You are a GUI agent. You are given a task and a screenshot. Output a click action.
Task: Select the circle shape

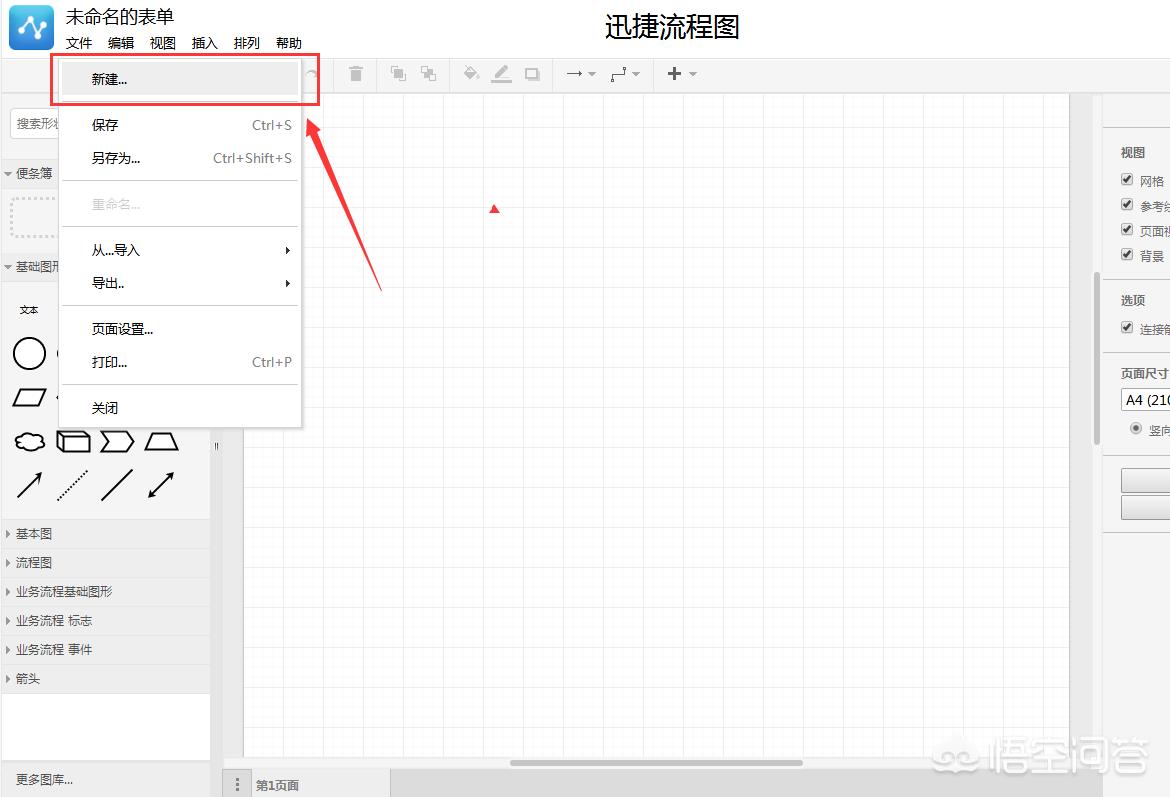click(x=29, y=354)
